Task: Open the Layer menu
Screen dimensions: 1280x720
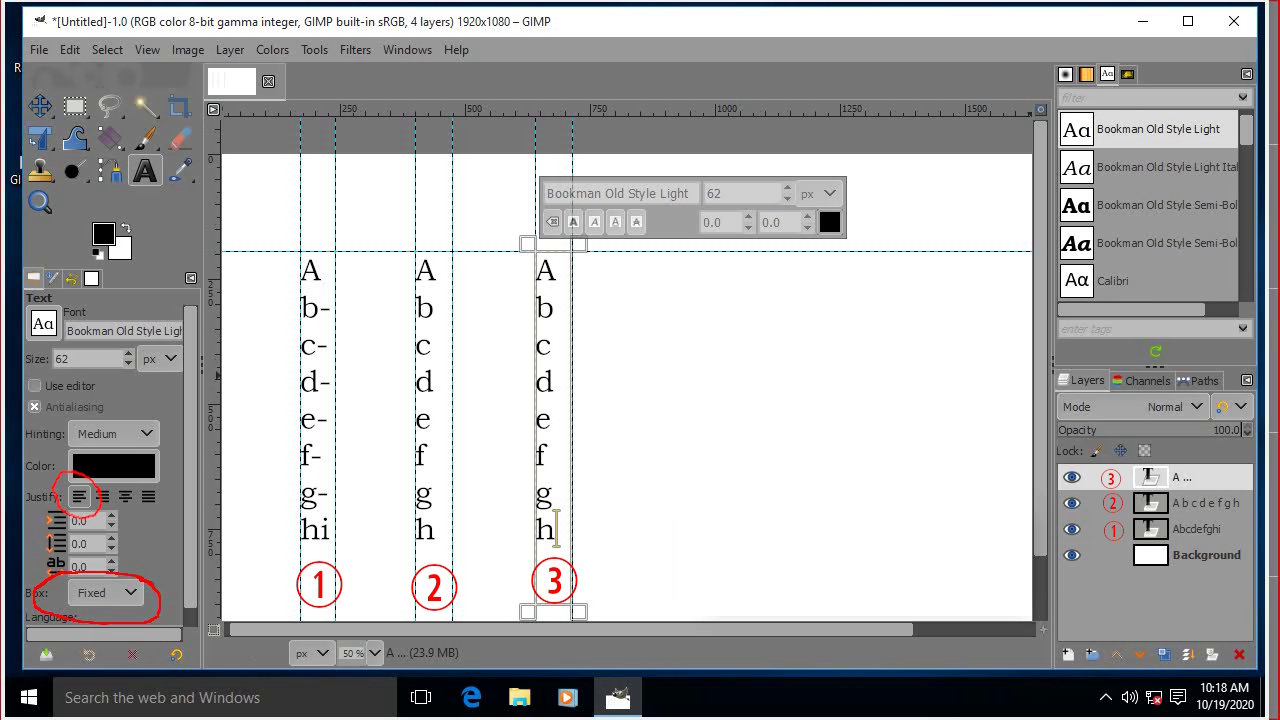Action: pos(230,50)
